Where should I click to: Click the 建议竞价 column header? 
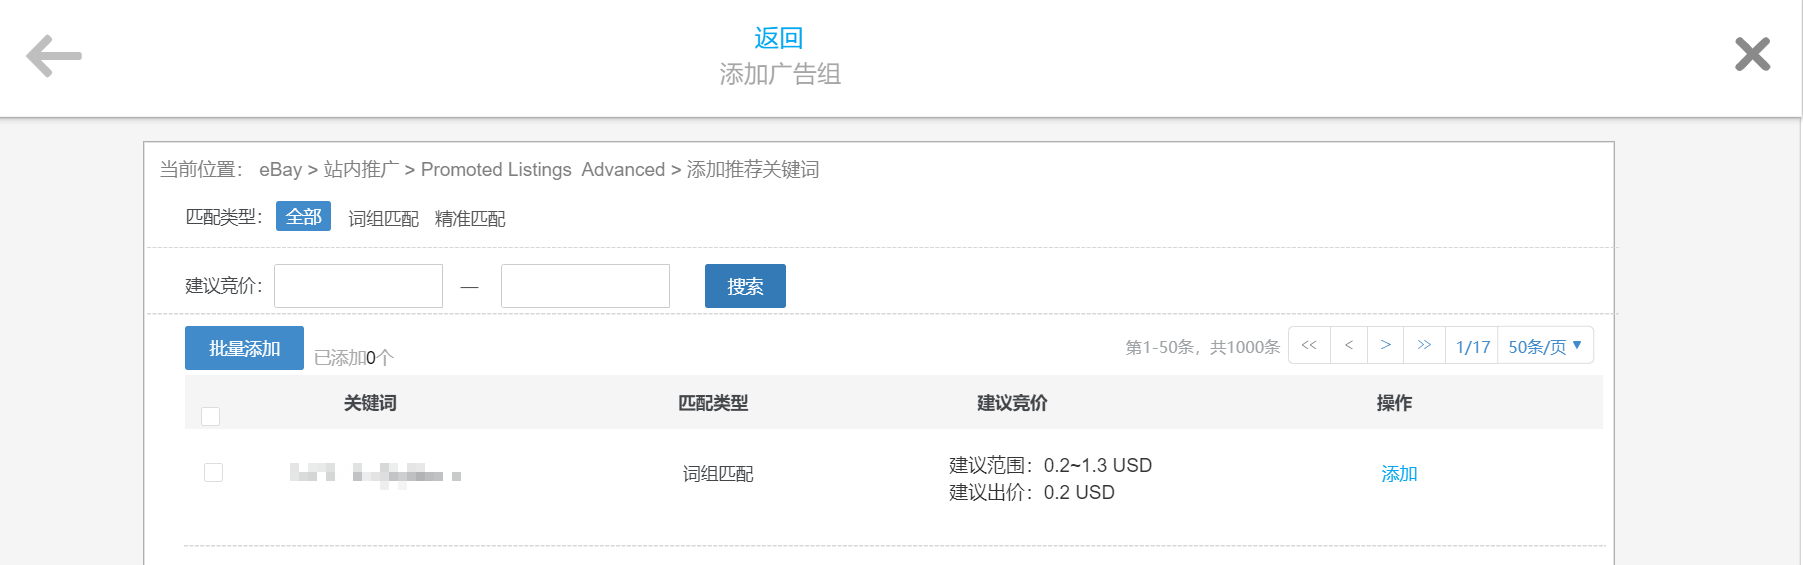[x=1012, y=403]
